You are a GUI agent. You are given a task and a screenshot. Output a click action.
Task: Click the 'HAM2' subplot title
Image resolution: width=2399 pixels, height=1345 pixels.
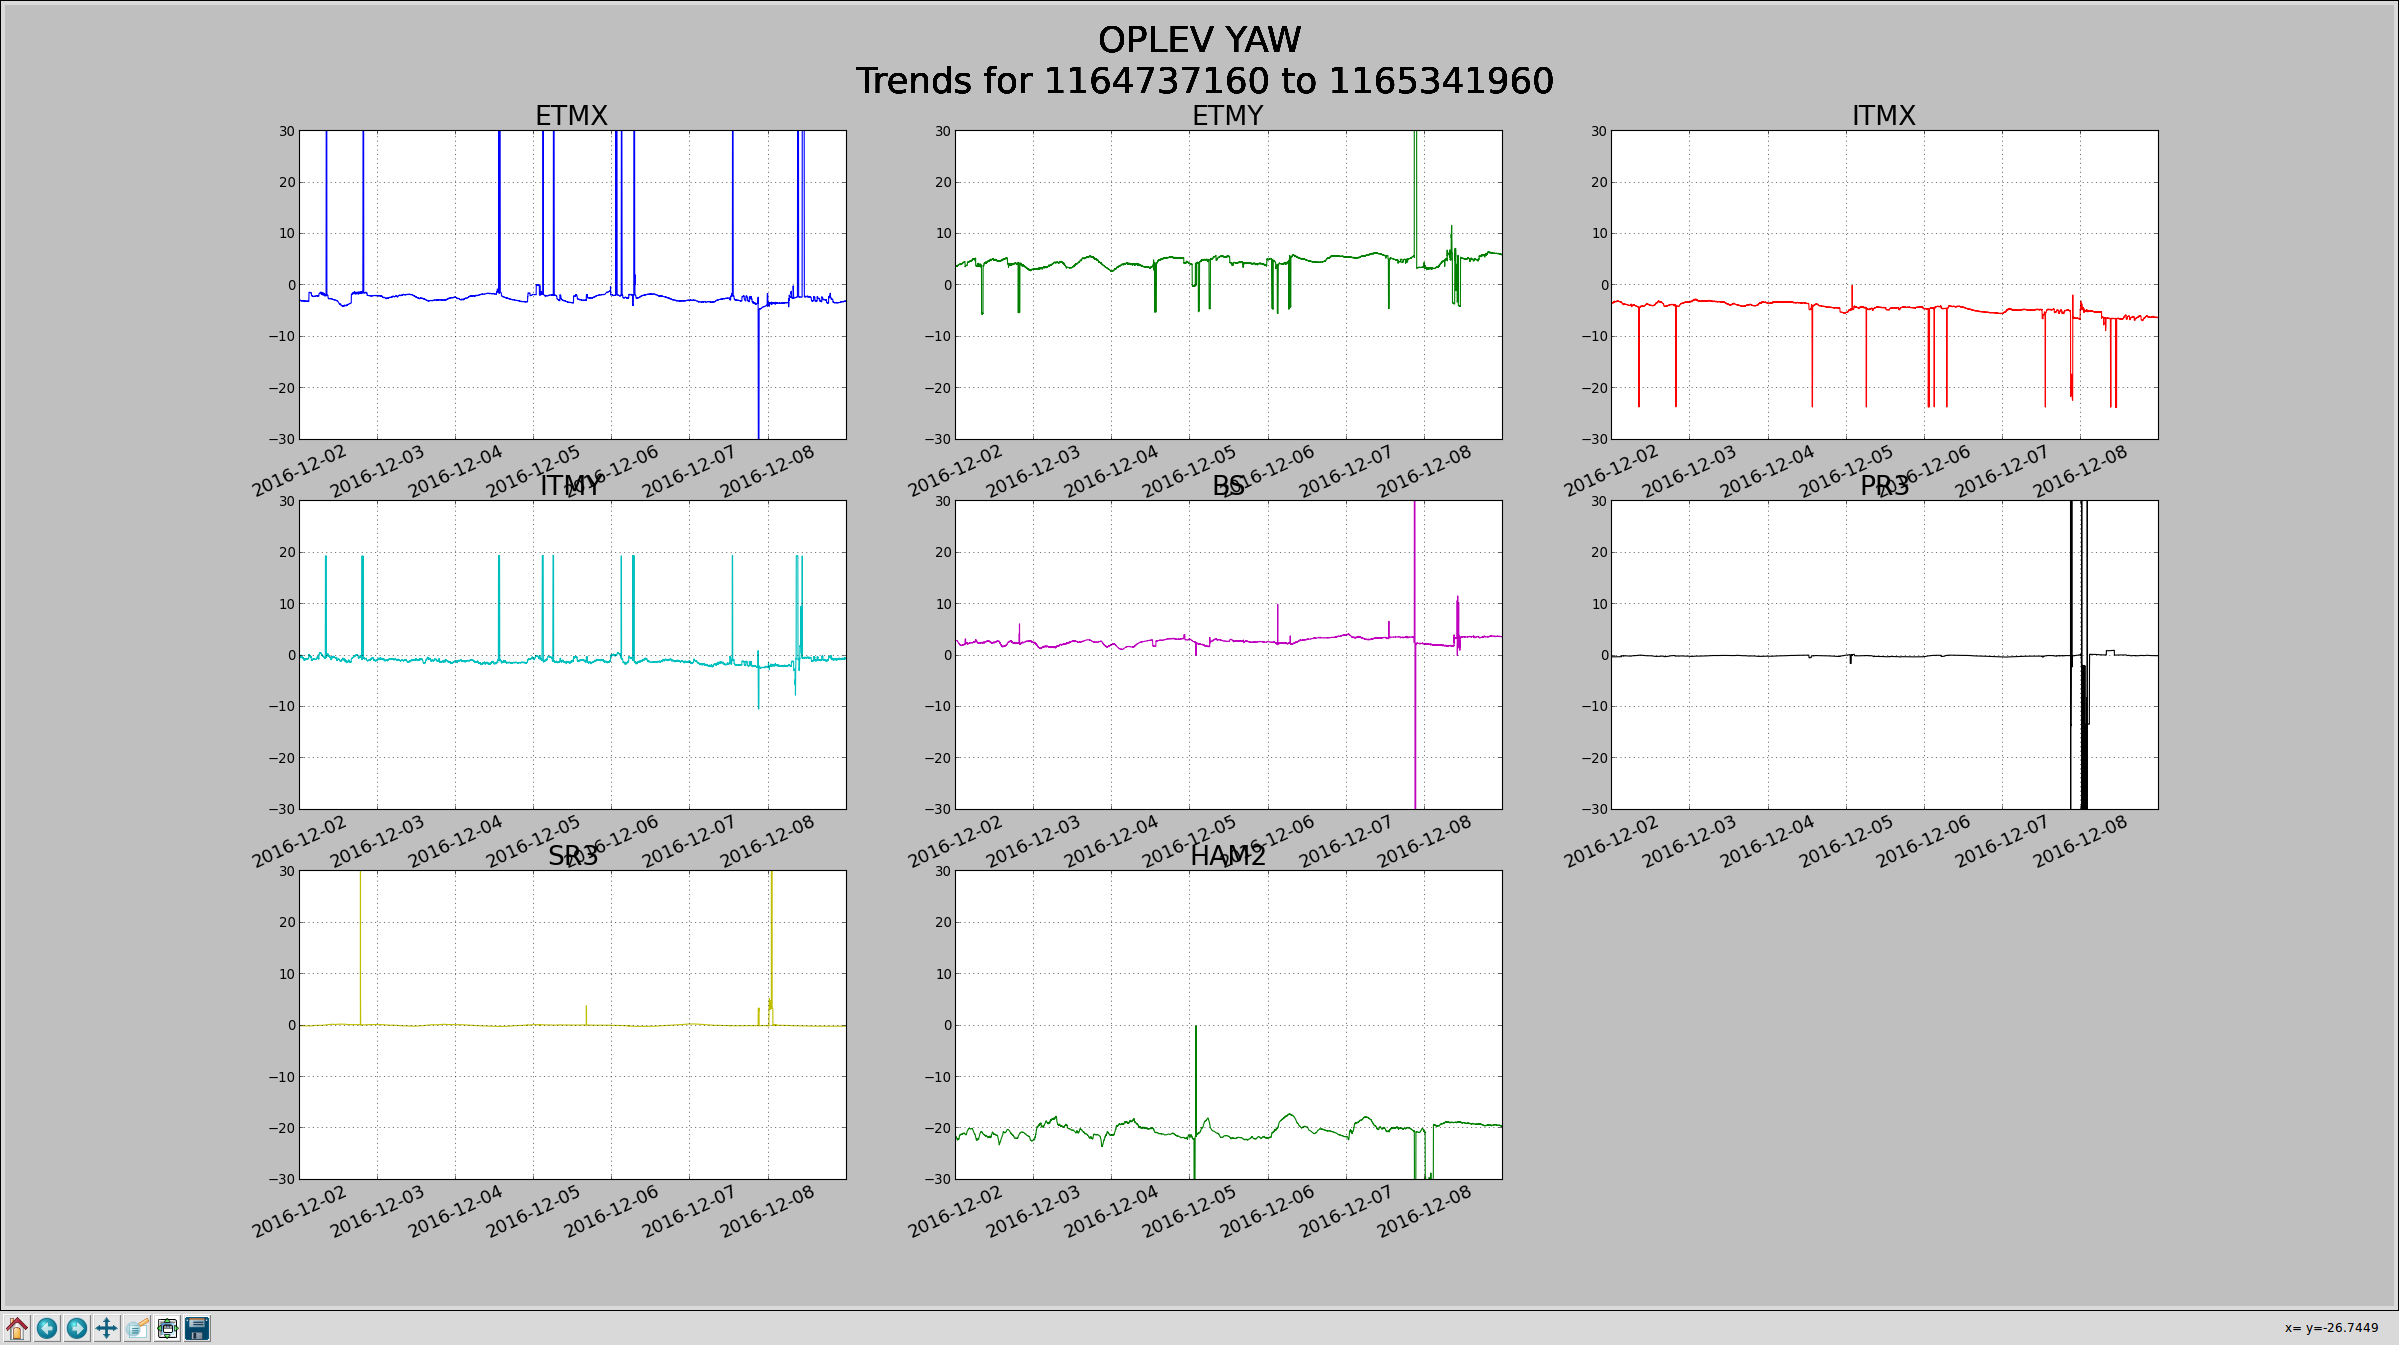(x=1227, y=856)
